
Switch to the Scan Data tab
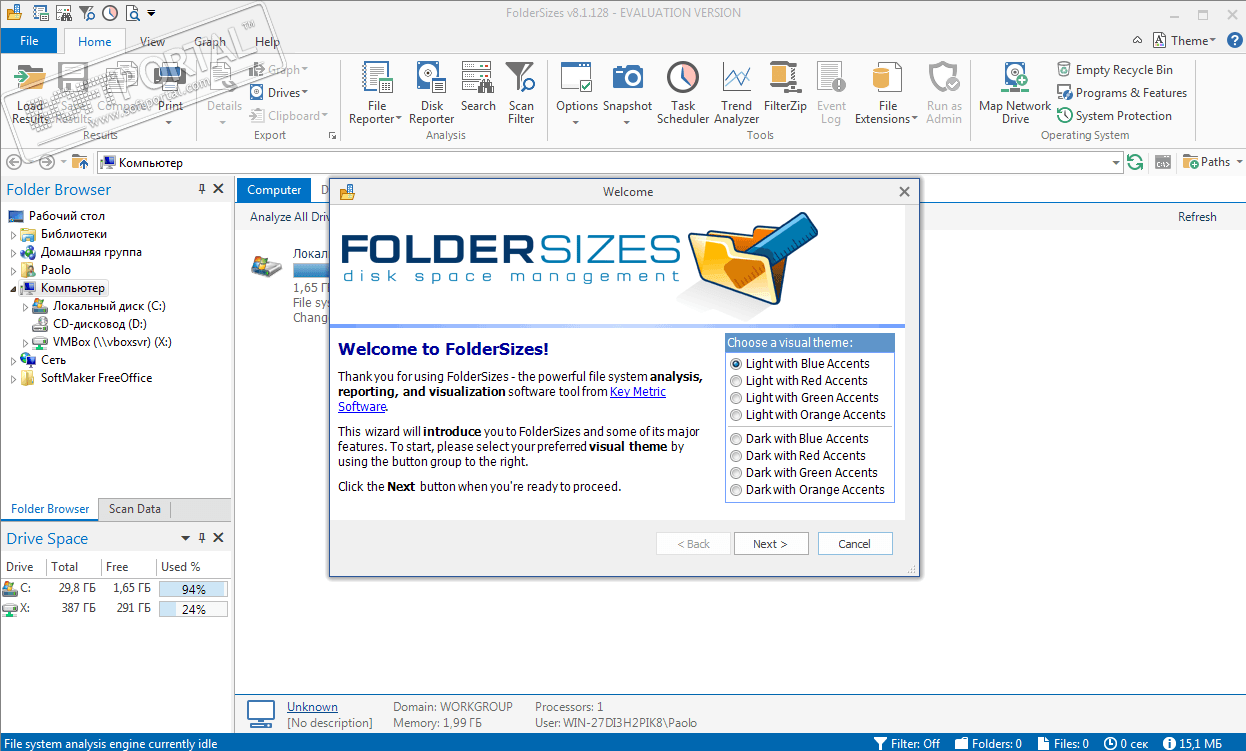pyautogui.click(x=135, y=509)
